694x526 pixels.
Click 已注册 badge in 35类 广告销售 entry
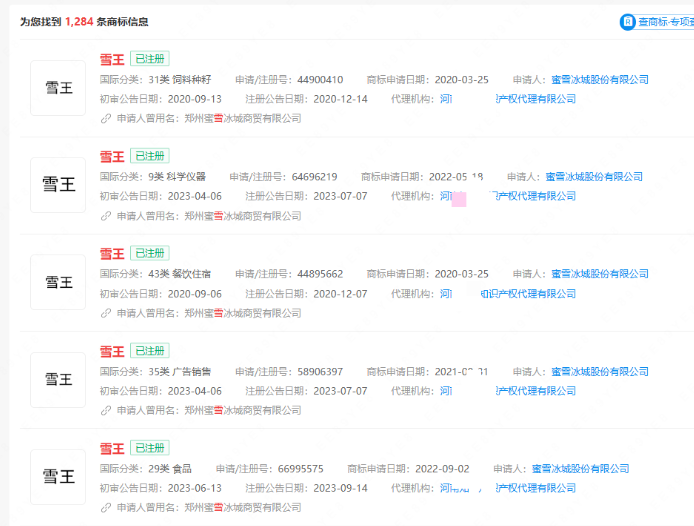click(x=150, y=351)
